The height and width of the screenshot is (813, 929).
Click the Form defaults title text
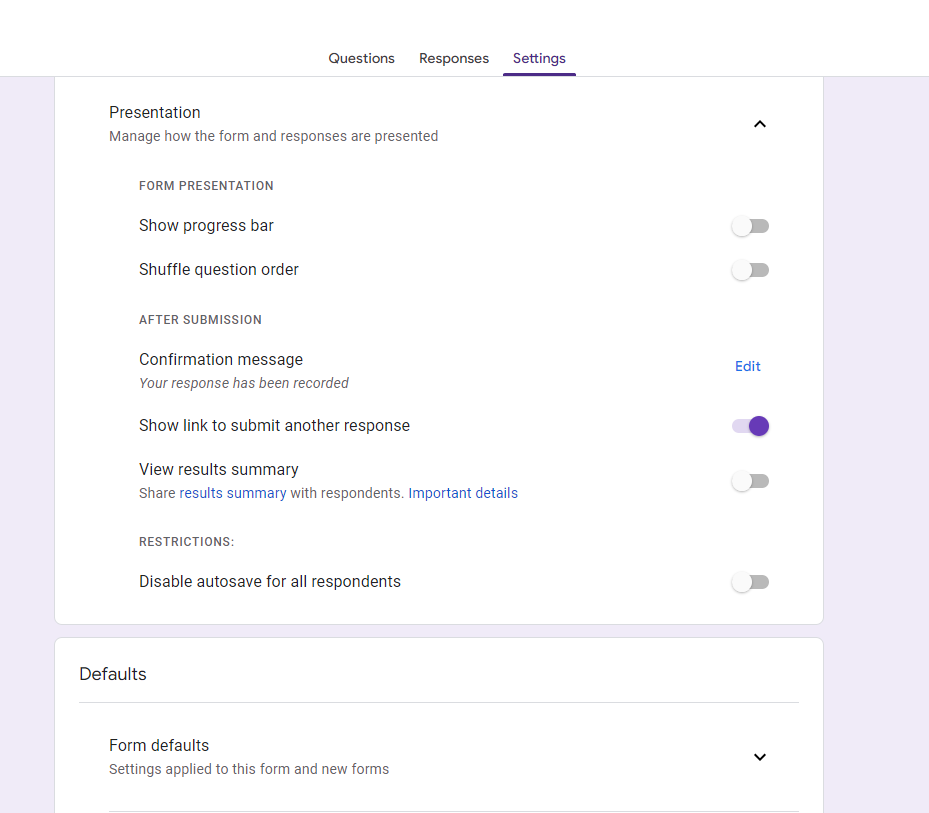coord(159,745)
